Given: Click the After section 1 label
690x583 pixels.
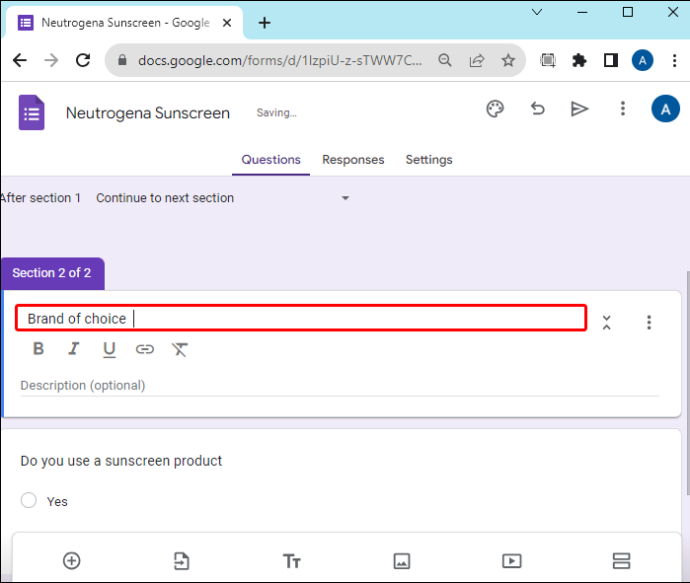Looking at the screenshot, I should coord(40,198).
